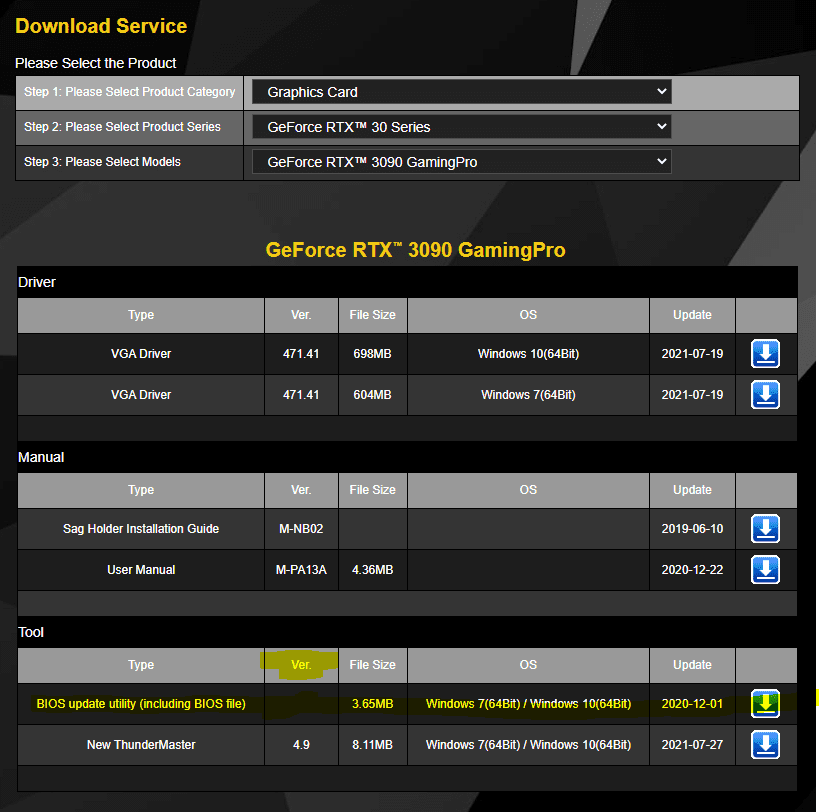Click 'Windows 10(64Bit)' OS cell
The image size is (819, 812).
tap(528, 354)
